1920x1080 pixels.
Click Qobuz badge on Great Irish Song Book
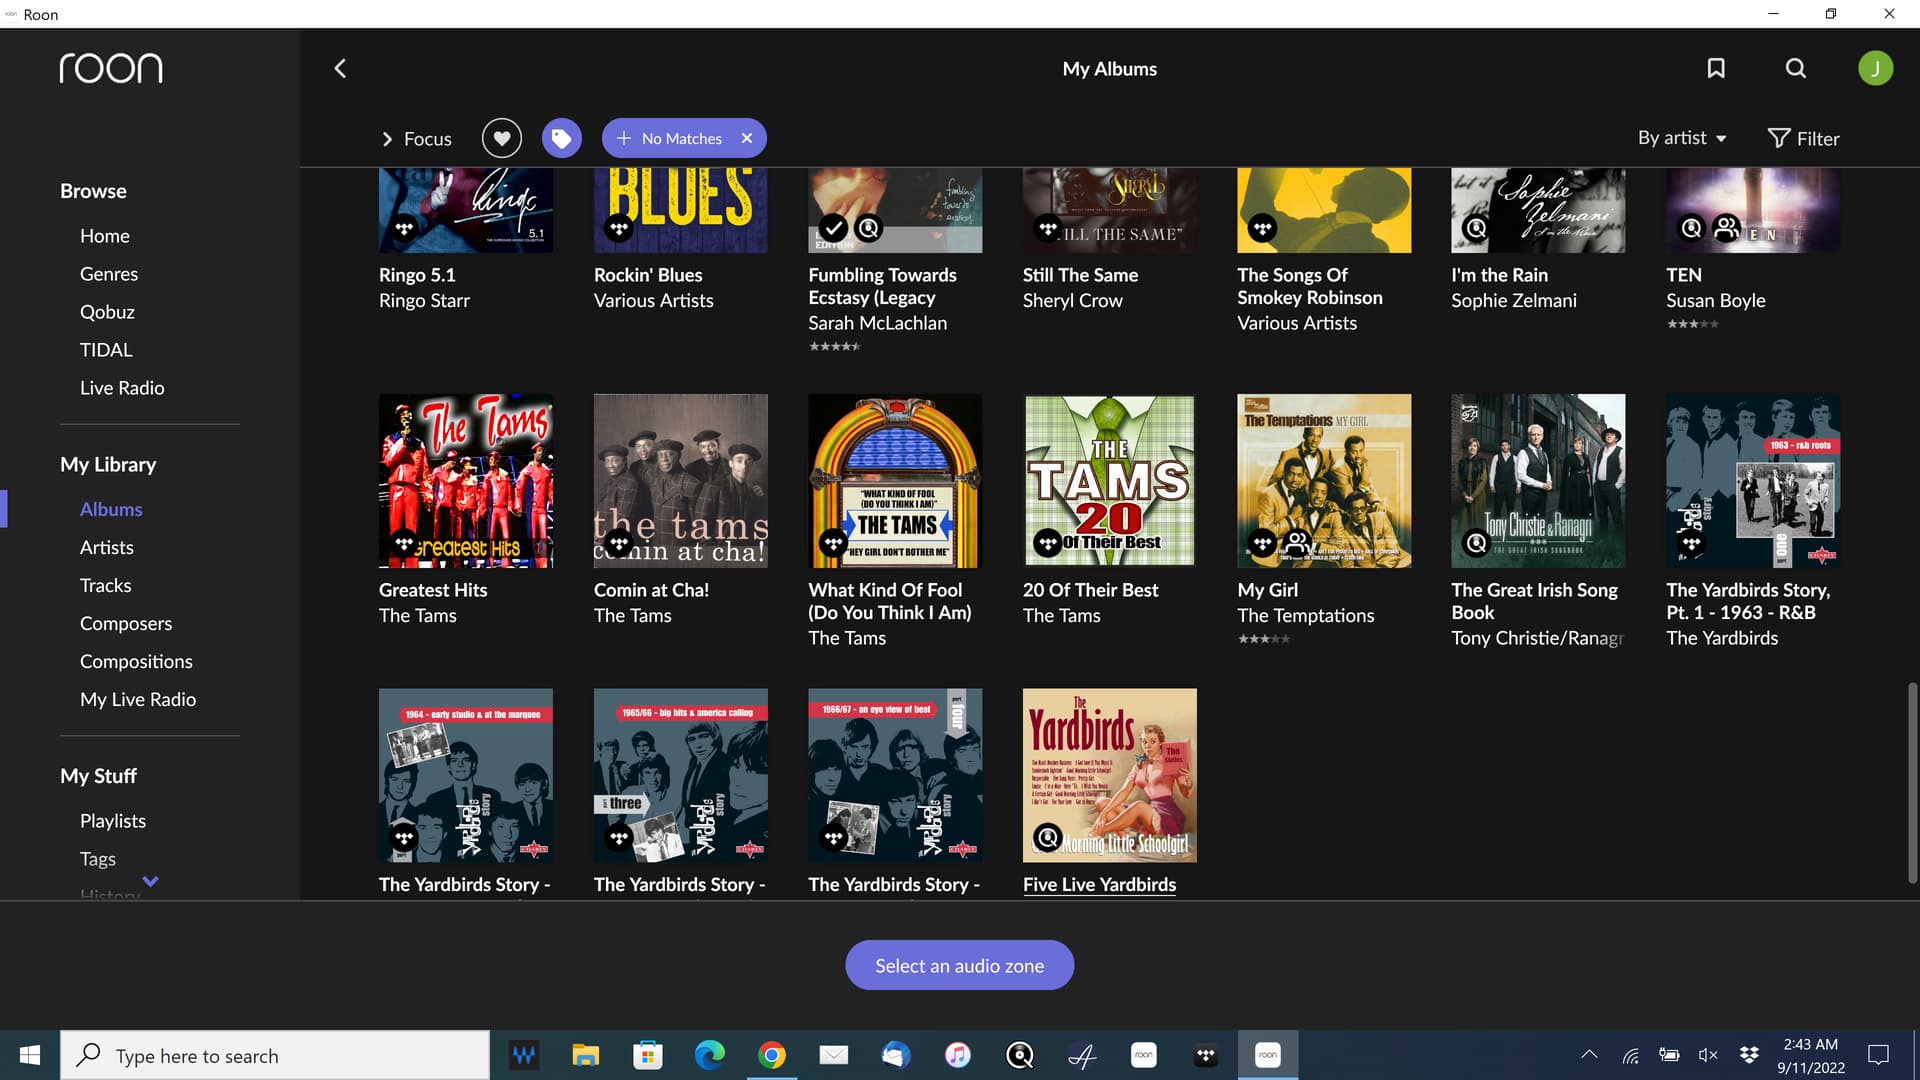click(1476, 543)
